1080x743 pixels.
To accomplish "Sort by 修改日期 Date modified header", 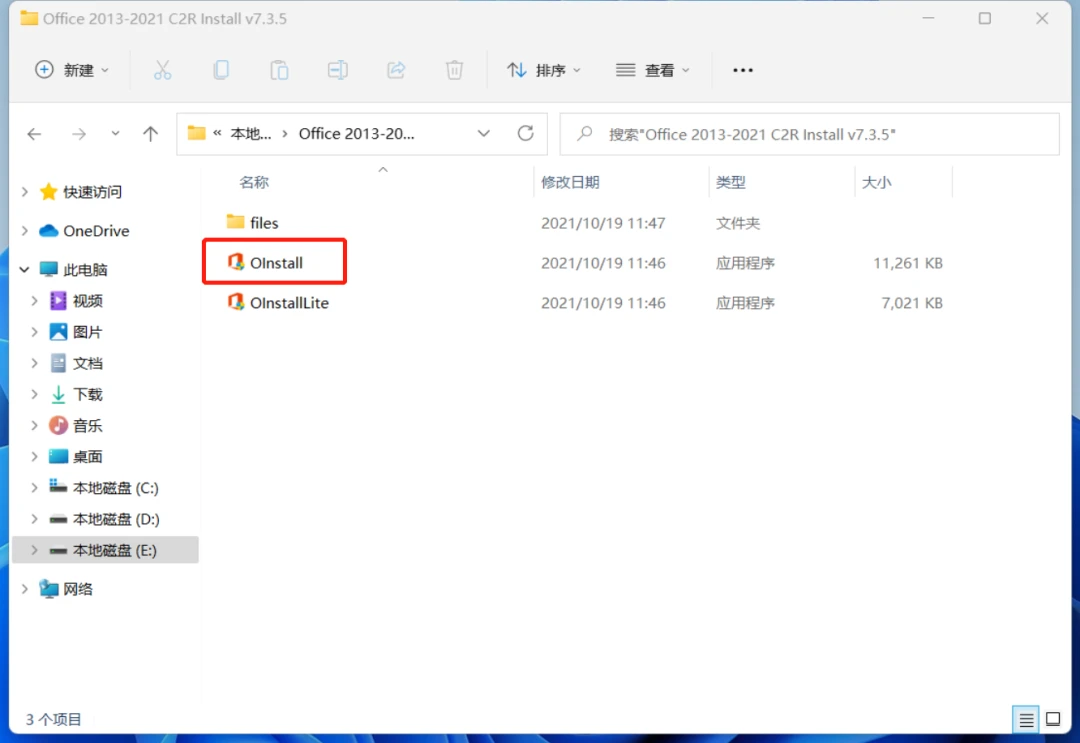I will pyautogui.click(x=570, y=182).
